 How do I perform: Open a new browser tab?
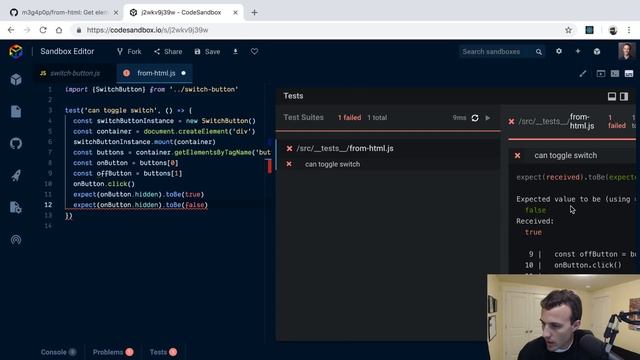tap(254, 13)
